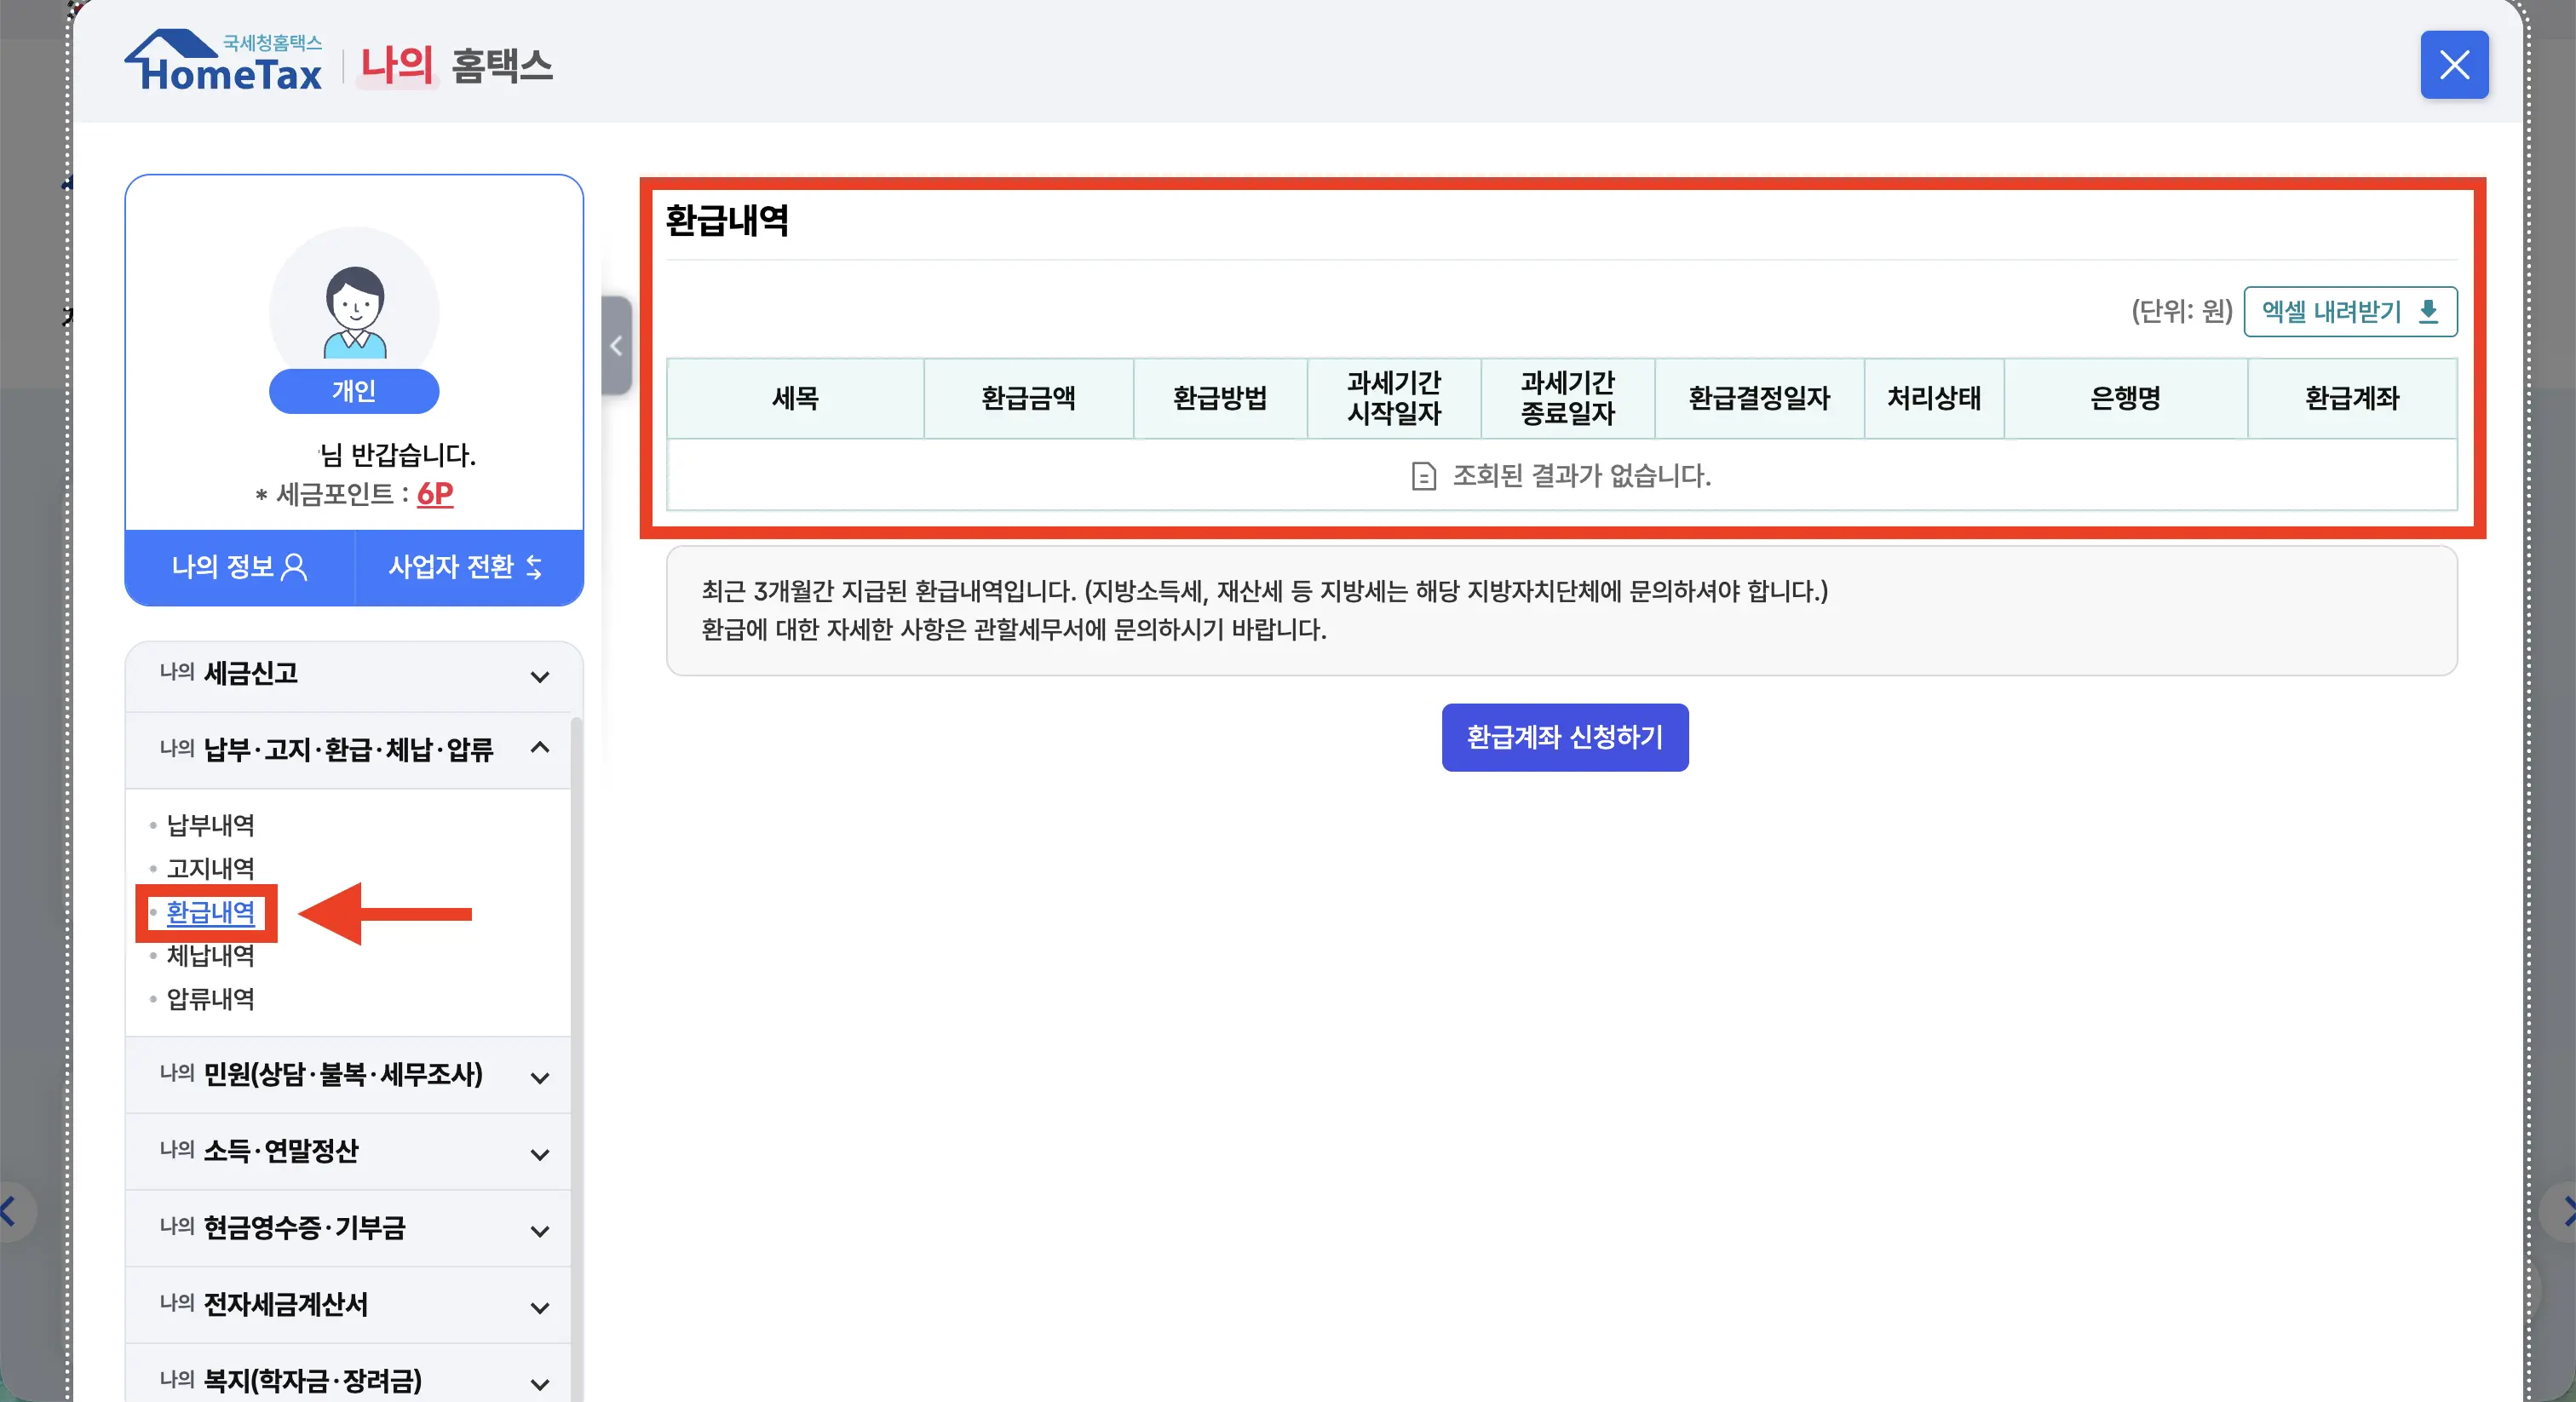2576x1402 pixels.
Task: Select 납부내역 from the sidebar menu
Action: [210, 826]
